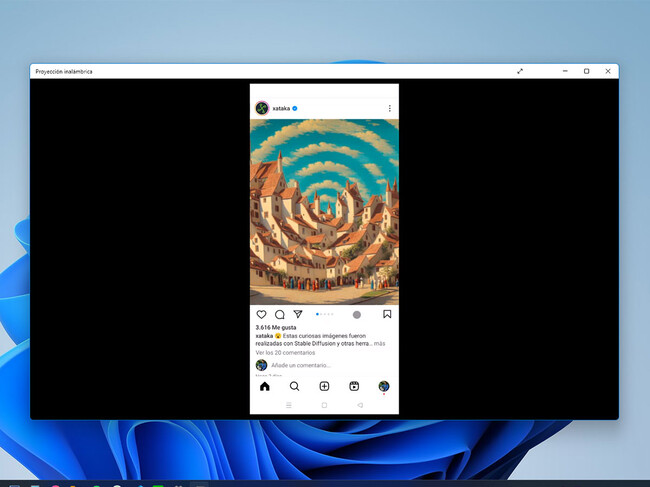This screenshot has height=487, width=650.
Task: View the '3.616 Me gusta' likes list
Action: tap(276, 327)
